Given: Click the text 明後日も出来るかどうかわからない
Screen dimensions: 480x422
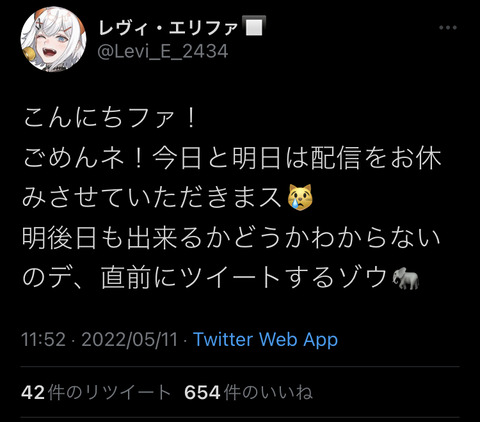Looking at the screenshot, I should [232, 238].
